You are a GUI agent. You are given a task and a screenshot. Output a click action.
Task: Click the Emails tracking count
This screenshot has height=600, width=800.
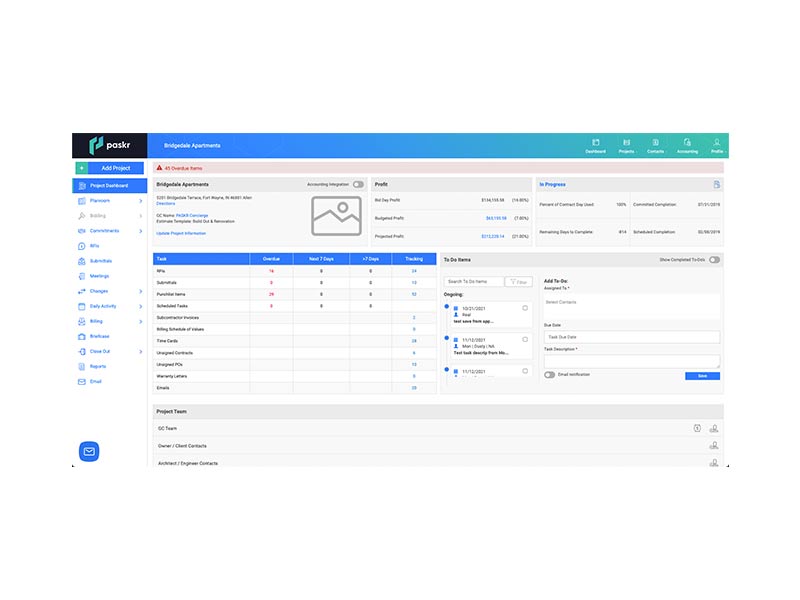414,388
